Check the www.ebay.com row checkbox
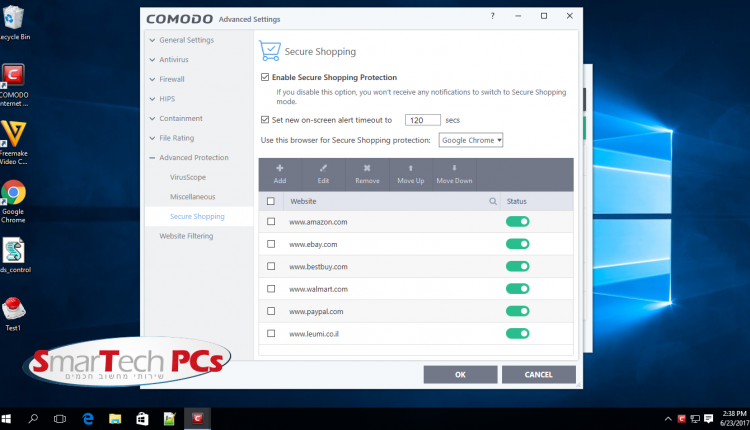This screenshot has height=430, width=750. (x=271, y=244)
